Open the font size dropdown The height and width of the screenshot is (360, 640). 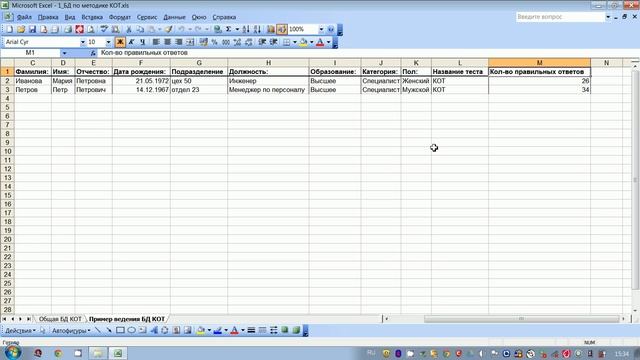pos(108,42)
